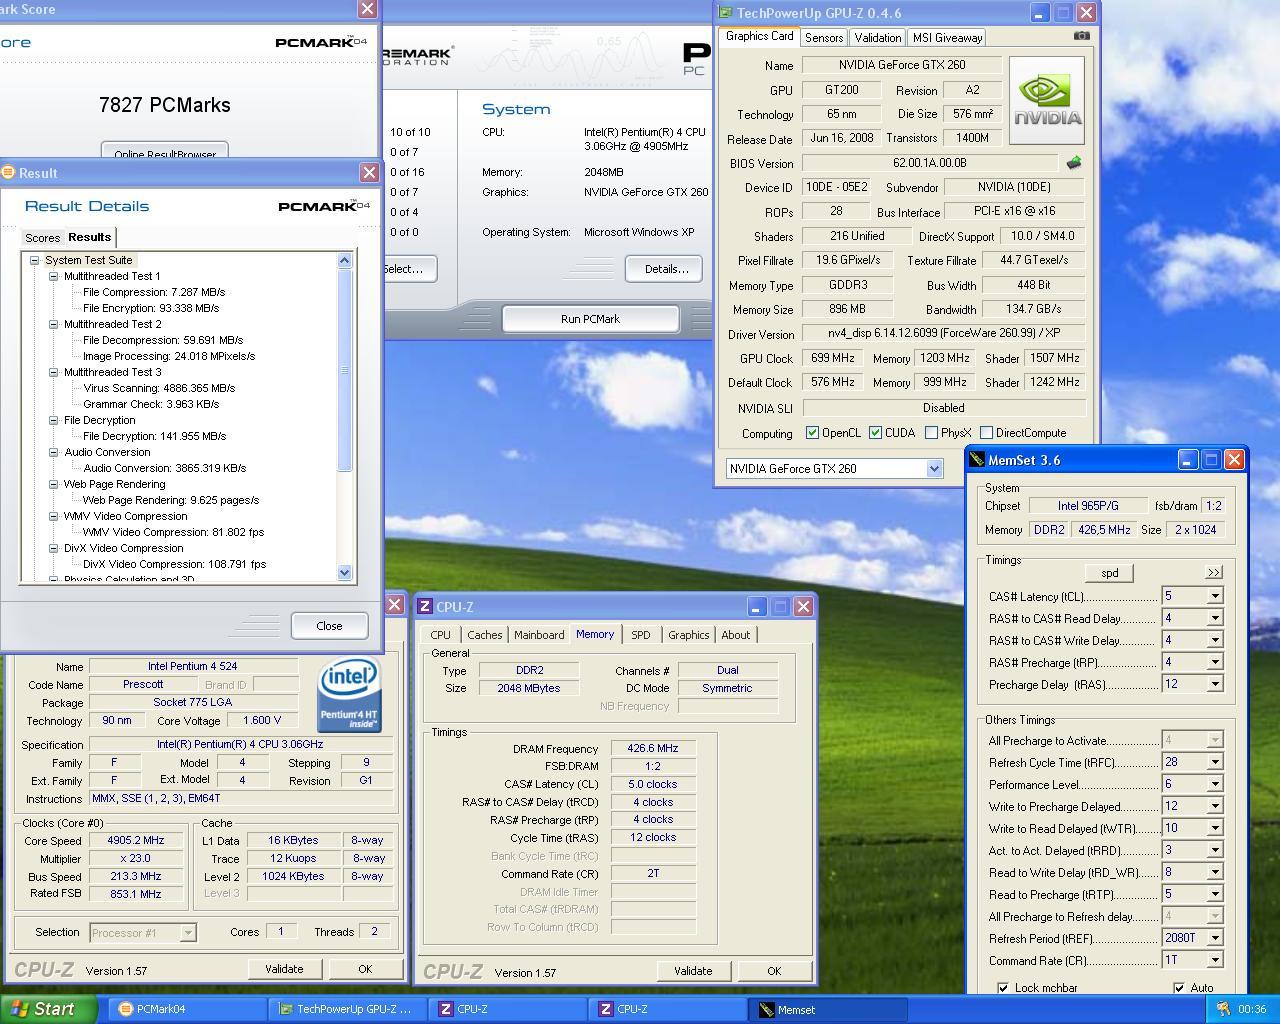
Task: Click Online ResultBrowser button
Action: (165, 152)
